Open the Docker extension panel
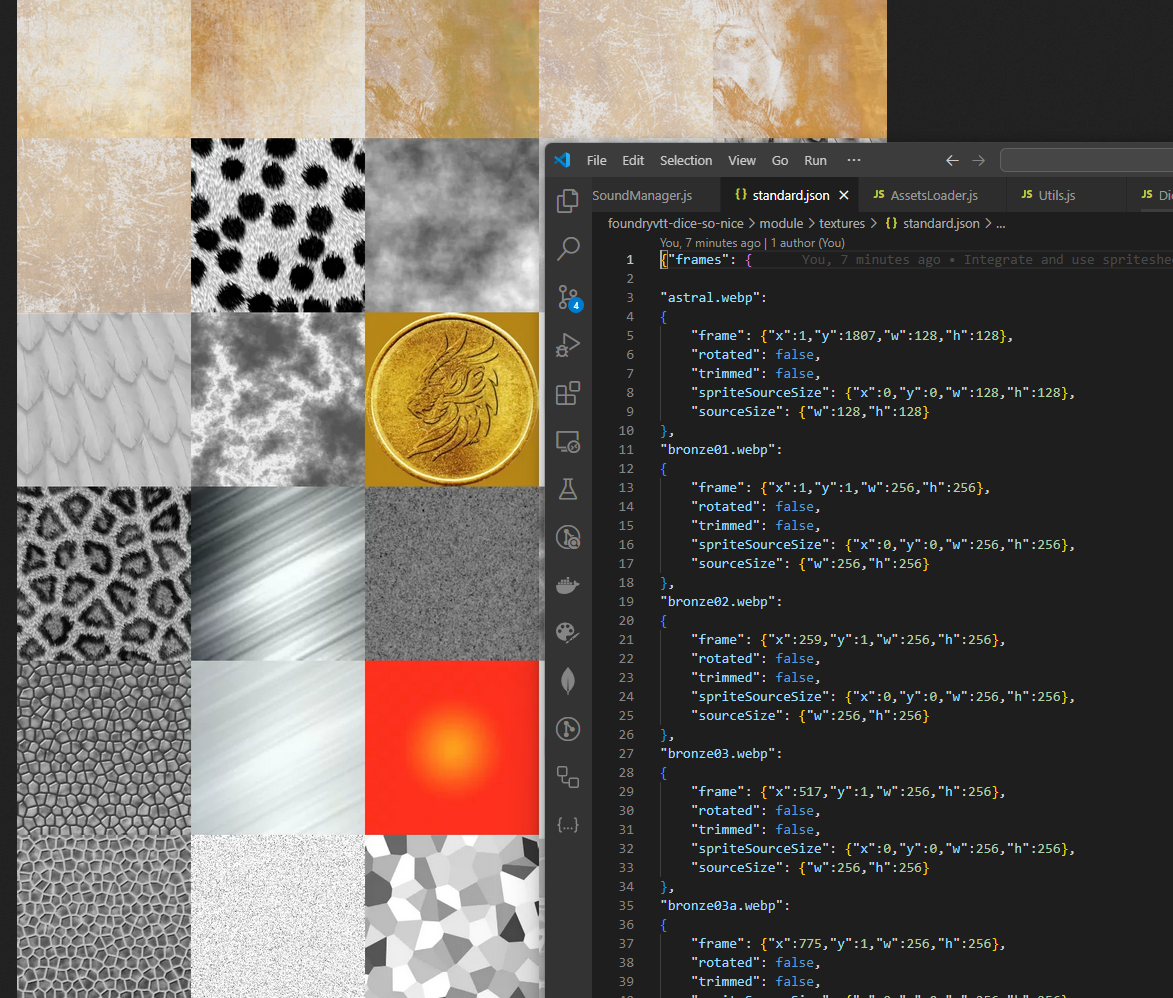 pos(568,585)
